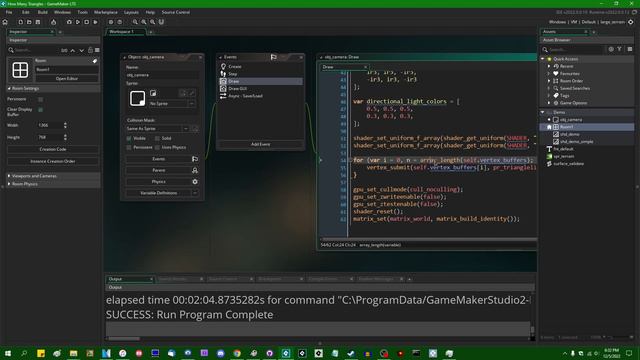Image resolution: width=640 pixels, height=360 pixels.
Task: Stop the running game via toolbar
Action: point(87,22)
